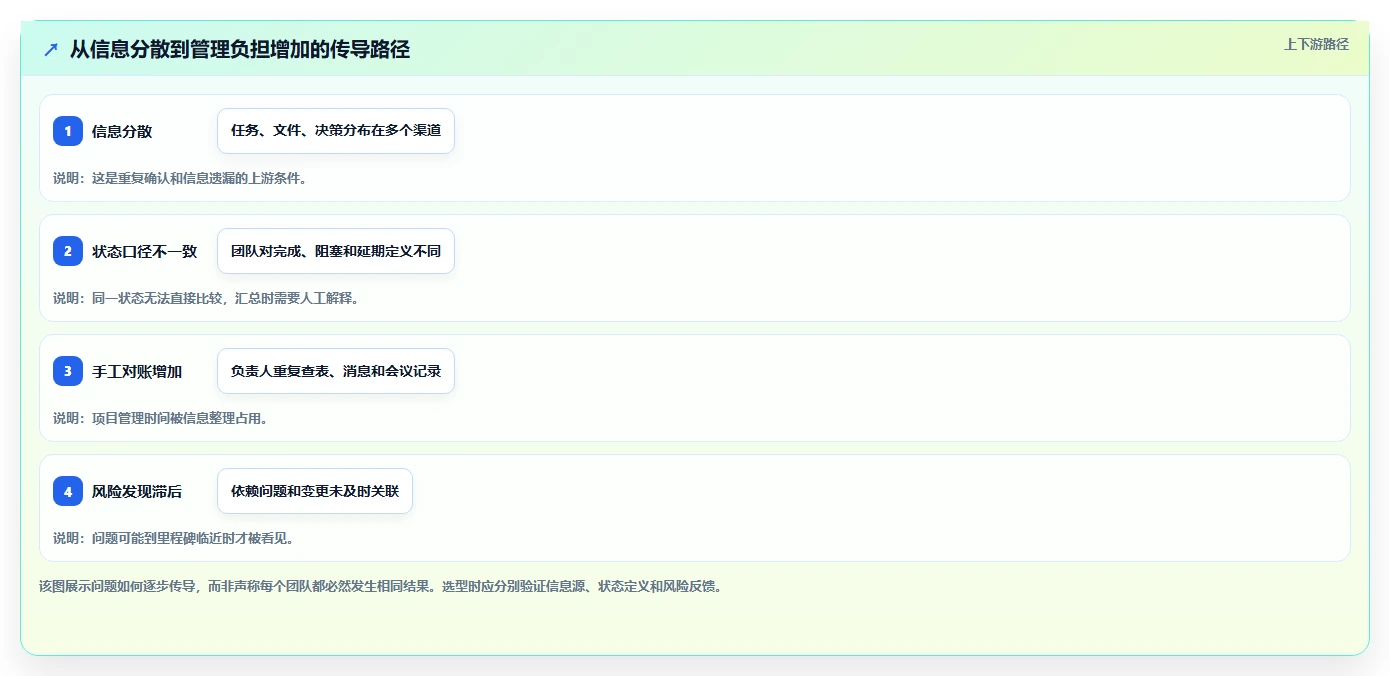
Task: Select the 手工对账增加 step label
Action: pos(137,371)
